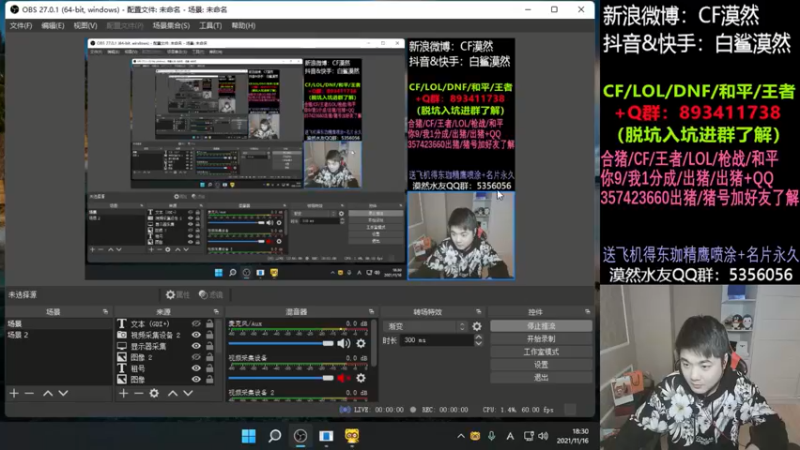Show the hidden 文本 (GDI+) source

pyautogui.click(x=196, y=324)
